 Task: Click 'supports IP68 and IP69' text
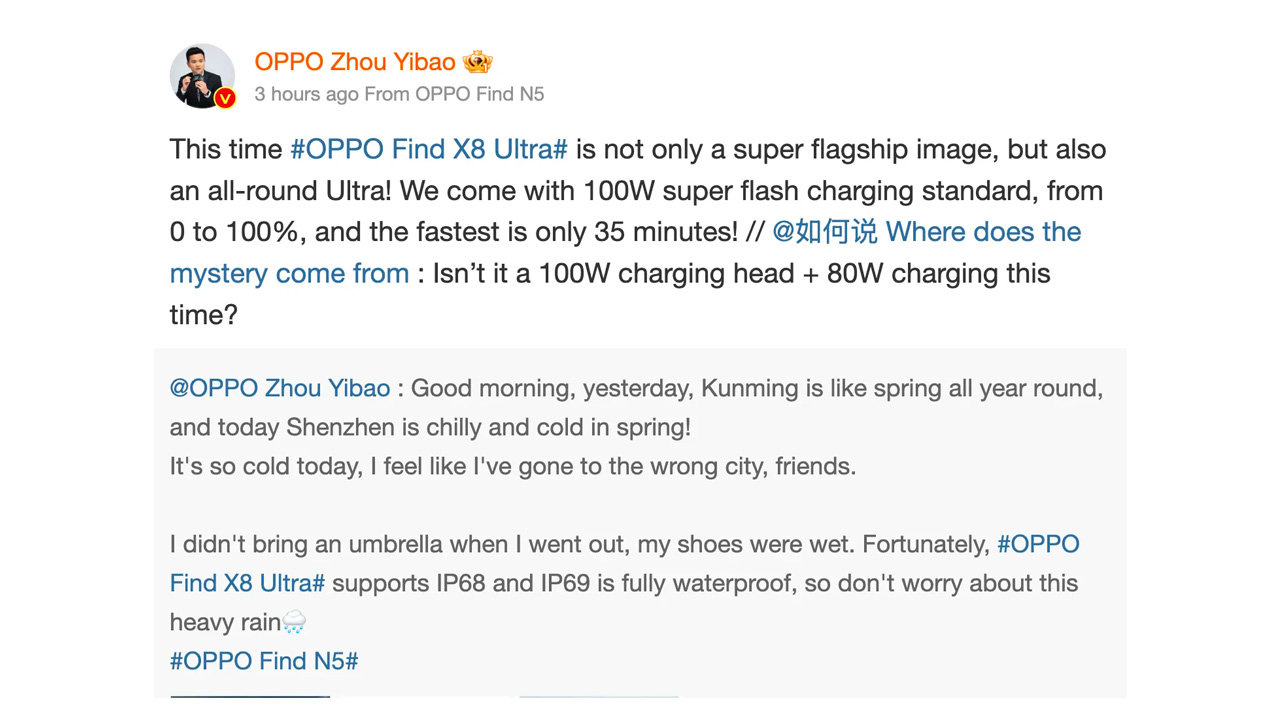(x=462, y=583)
